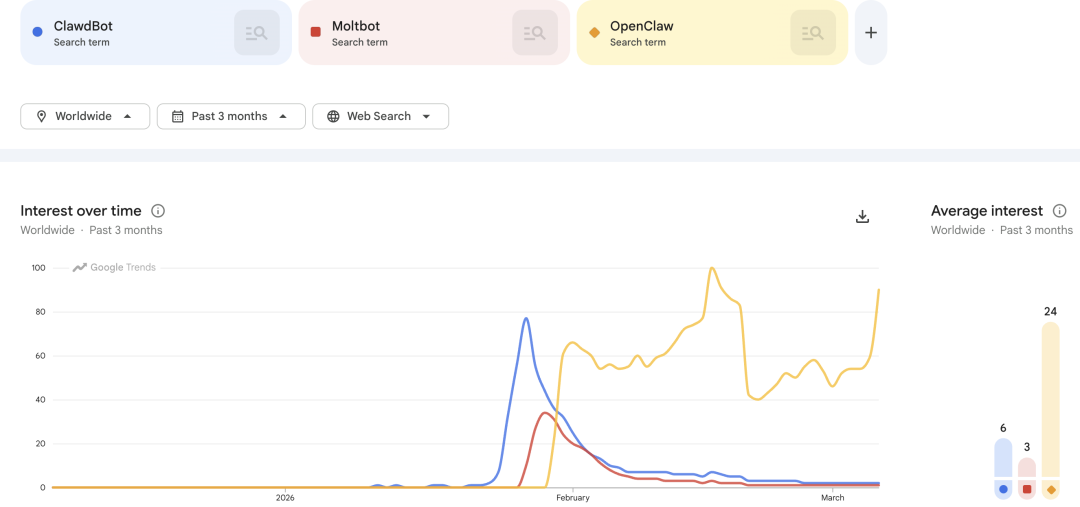
Task: Click the OpenClaw peak on the chart
Action: point(711,268)
